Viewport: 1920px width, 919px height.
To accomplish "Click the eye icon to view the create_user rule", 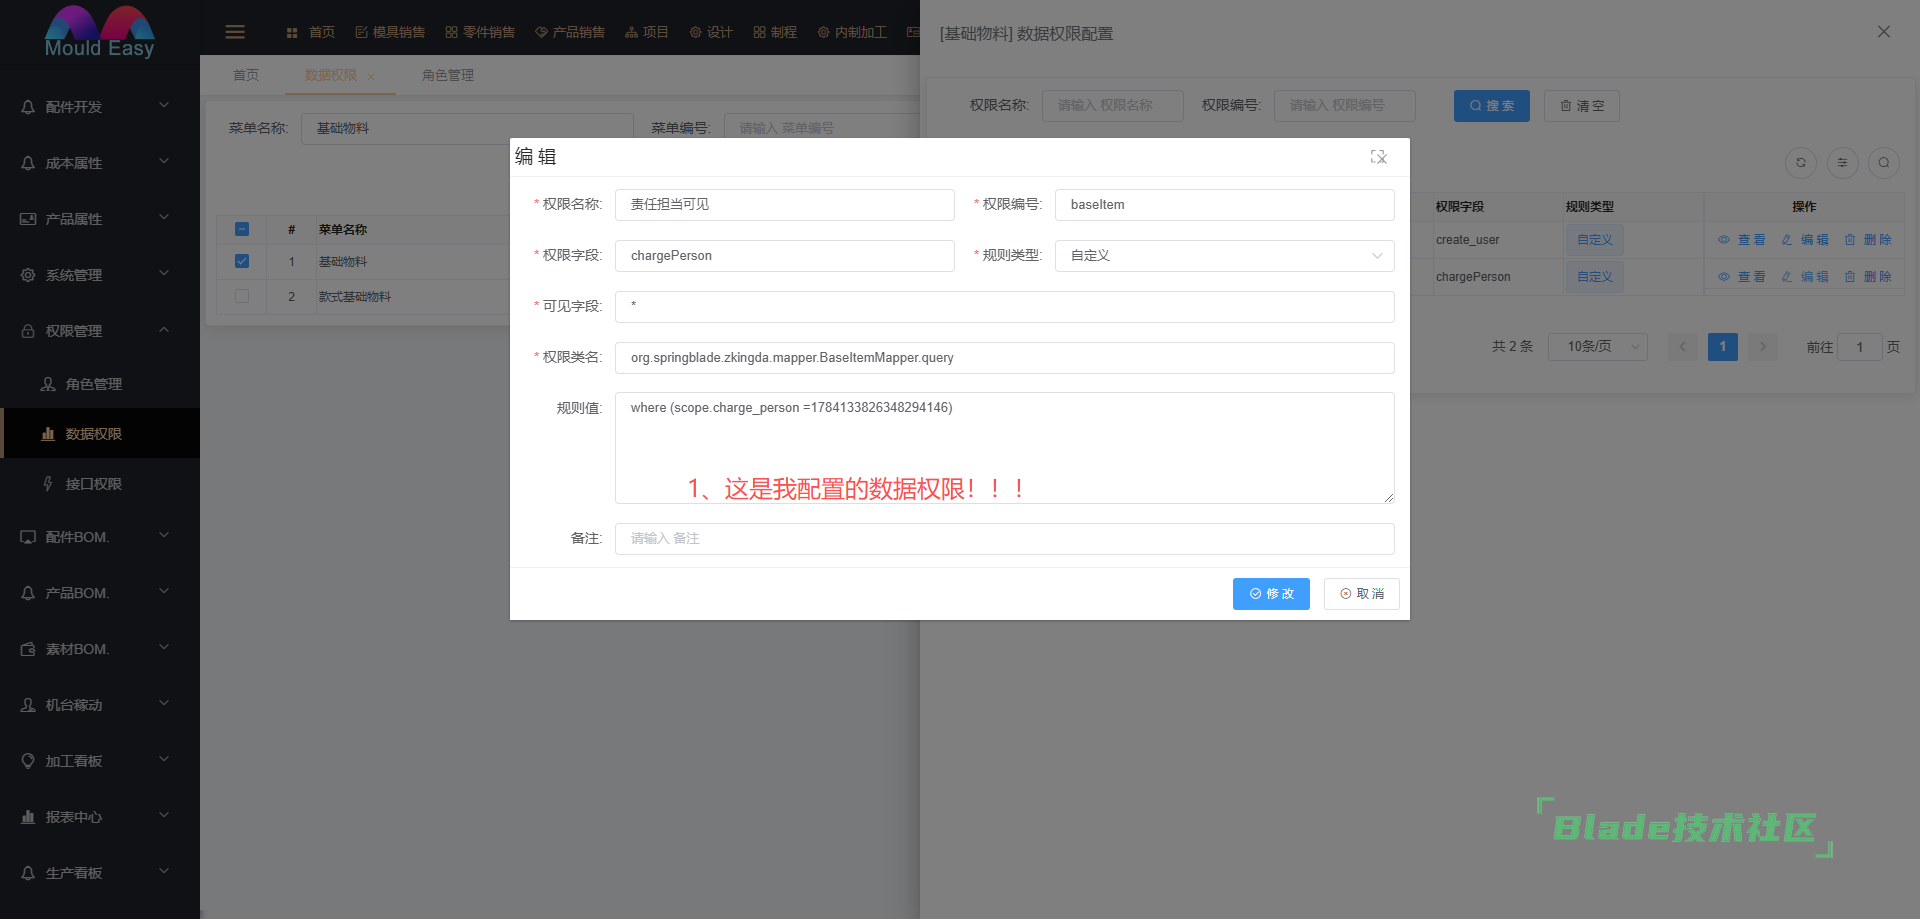I will tap(1723, 240).
